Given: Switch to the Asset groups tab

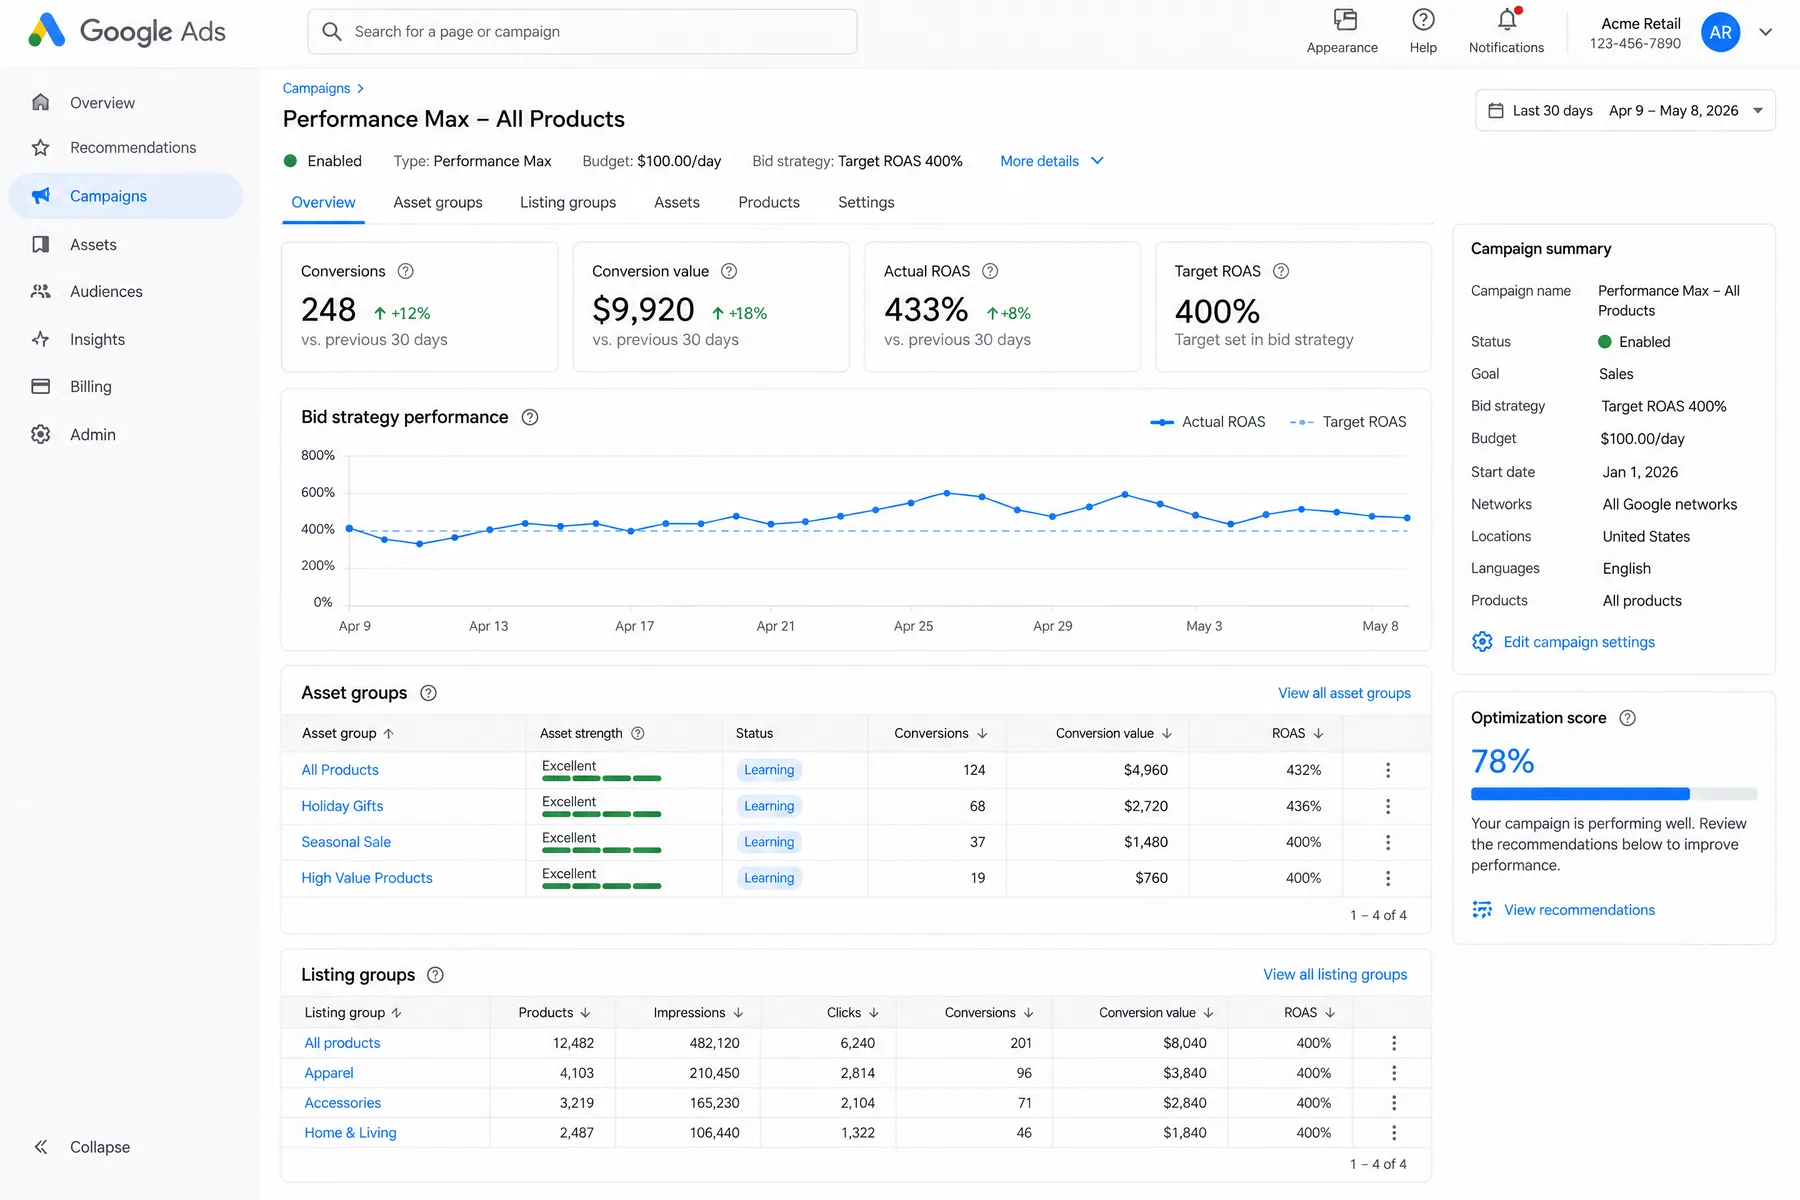Looking at the screenshot, I should tap(438, 202).
